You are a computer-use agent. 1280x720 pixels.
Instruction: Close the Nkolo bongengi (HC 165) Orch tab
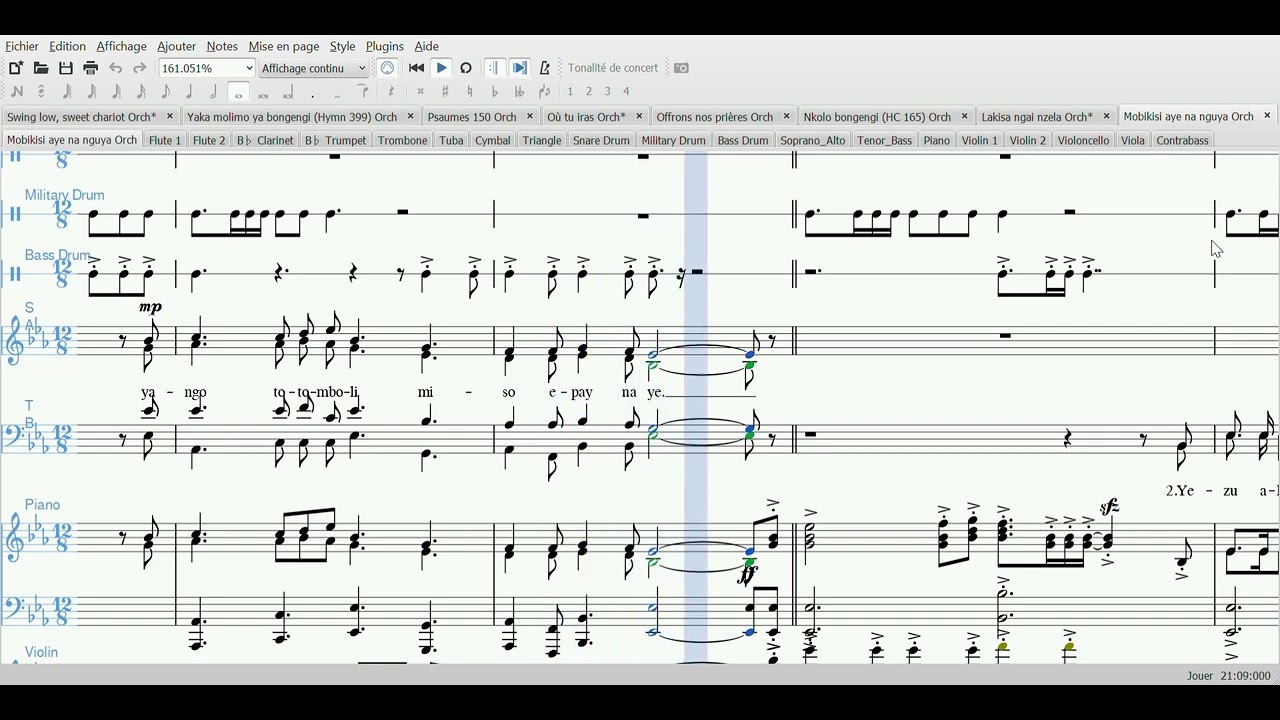point(965,117)
